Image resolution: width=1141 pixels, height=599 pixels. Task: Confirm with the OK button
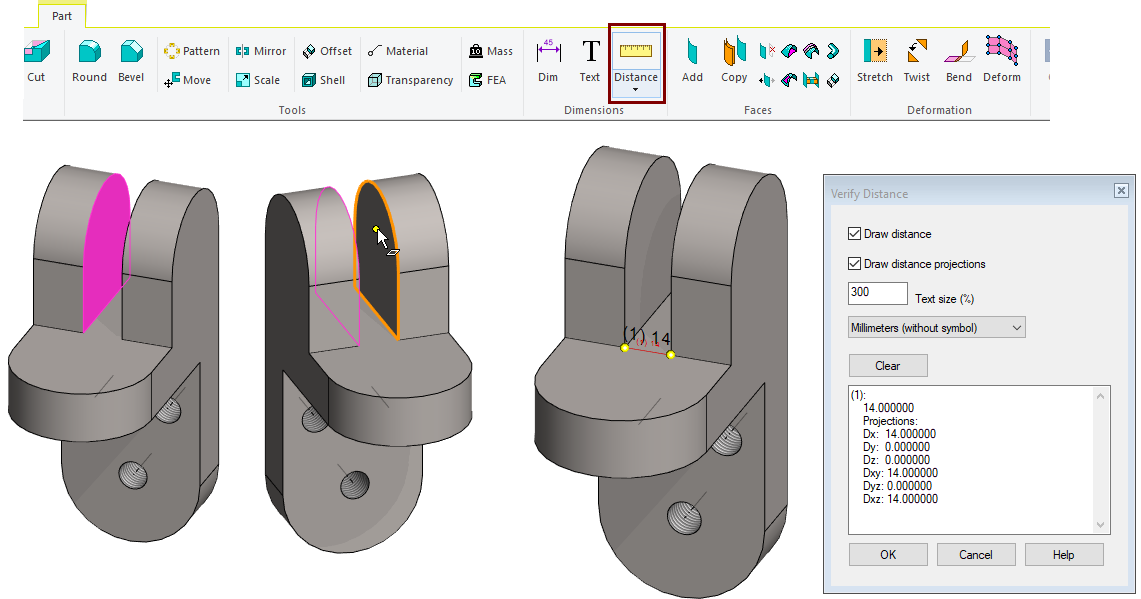[x=888, y=555]
